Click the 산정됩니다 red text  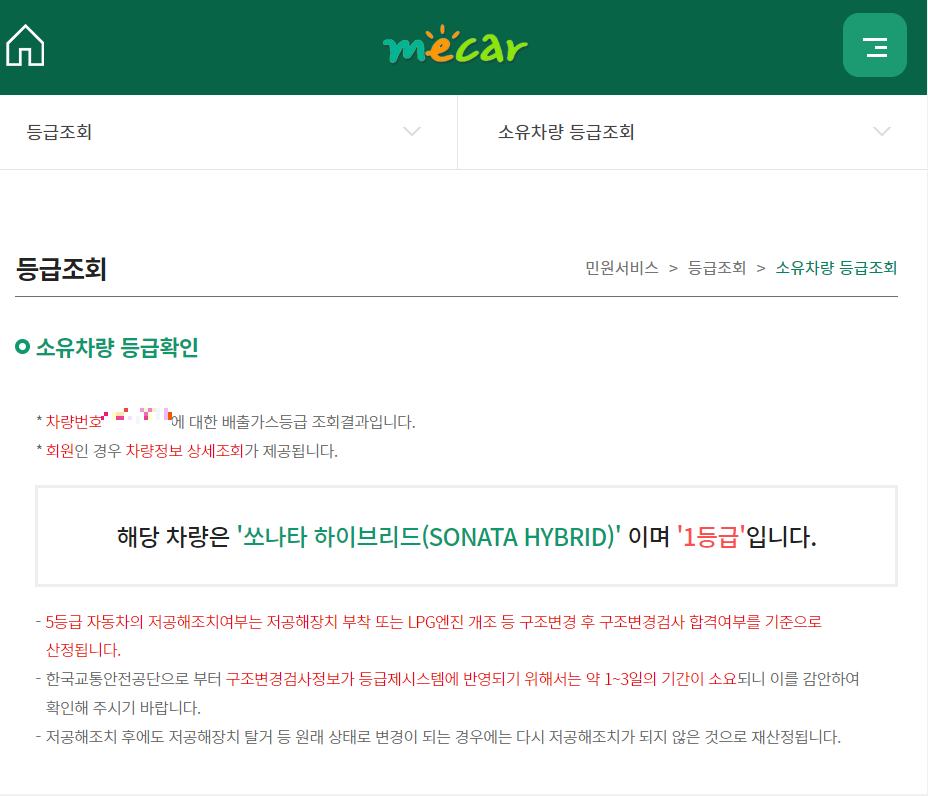tap(83, 650)
